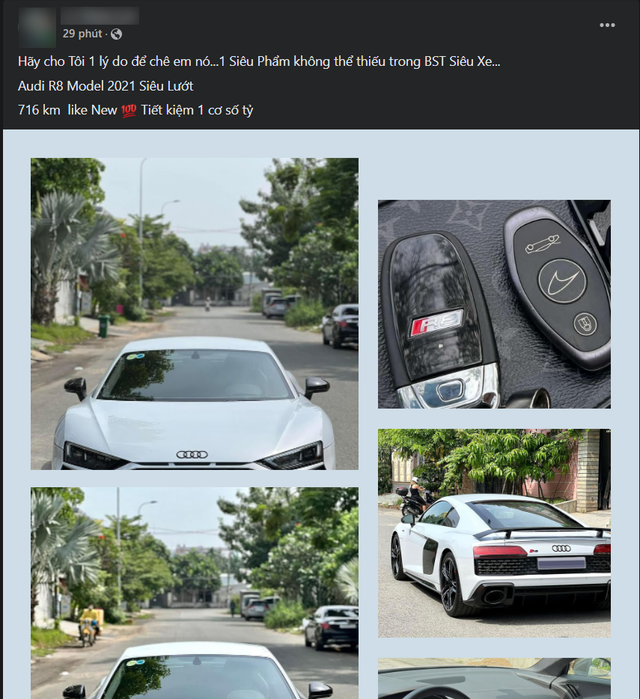Open the car interior photo at bottom

(494, 678)
